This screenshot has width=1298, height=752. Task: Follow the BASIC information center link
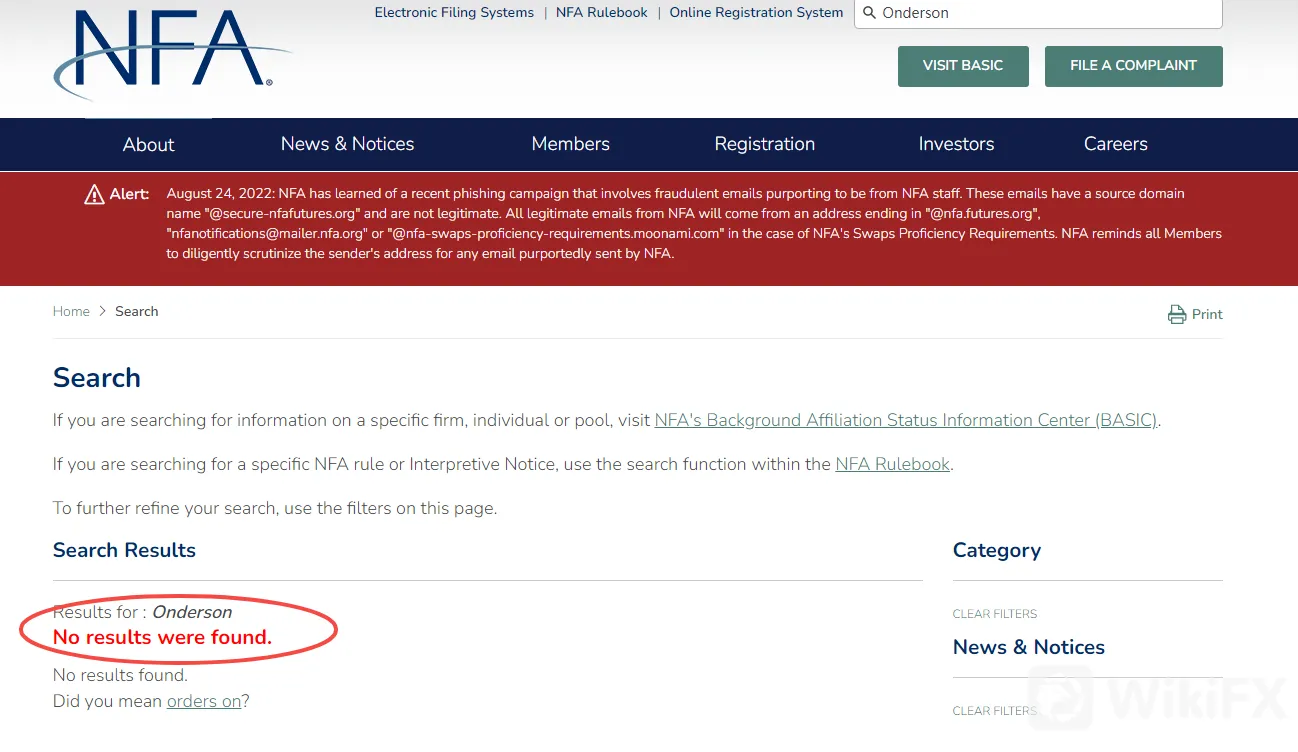(905, 420)
